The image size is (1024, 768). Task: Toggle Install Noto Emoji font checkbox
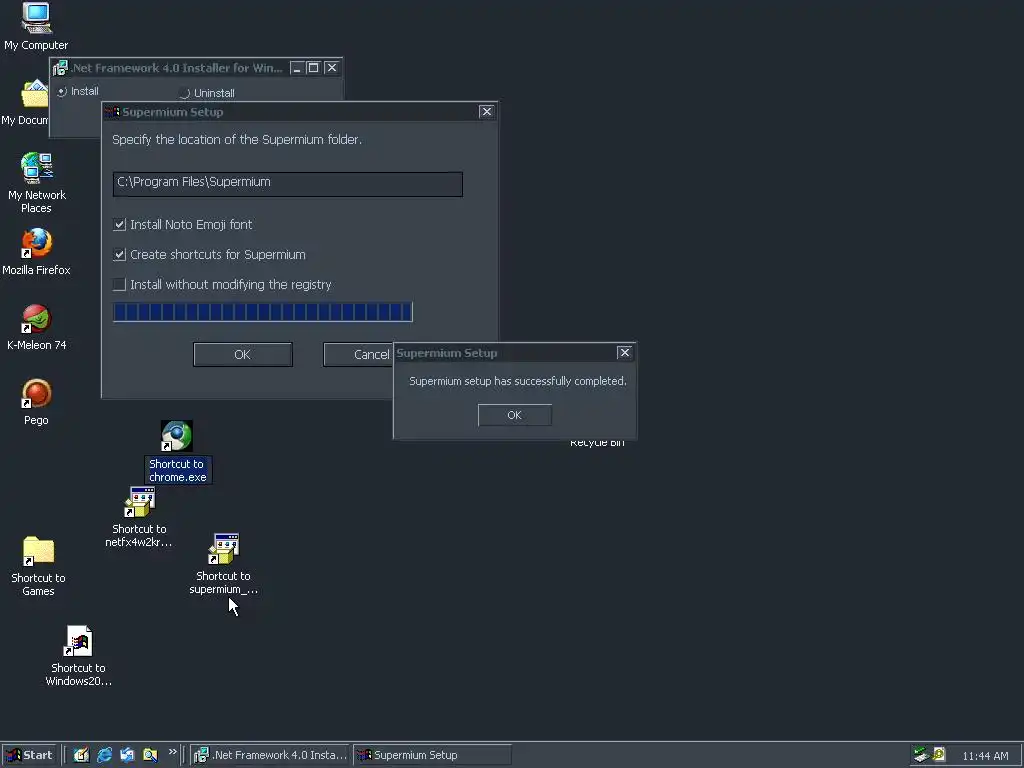pyautogui.click(x=119, y=225)
